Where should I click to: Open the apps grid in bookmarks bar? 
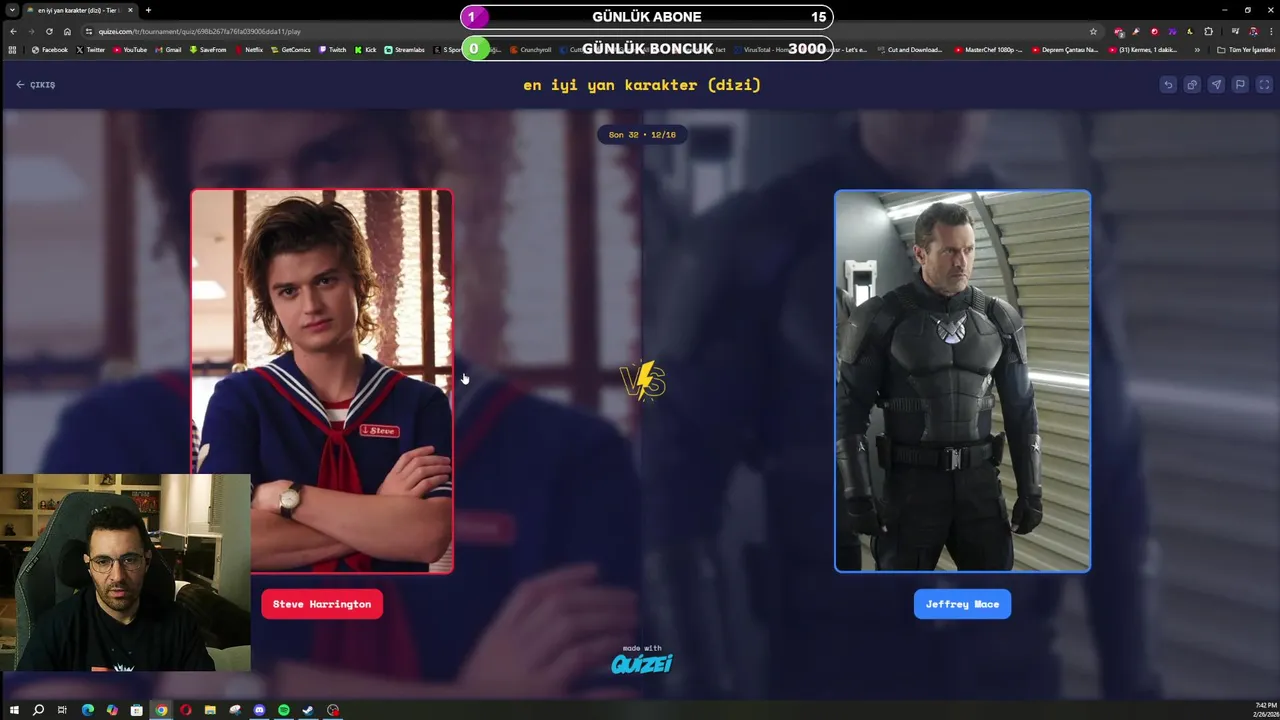tap(12, 49)
